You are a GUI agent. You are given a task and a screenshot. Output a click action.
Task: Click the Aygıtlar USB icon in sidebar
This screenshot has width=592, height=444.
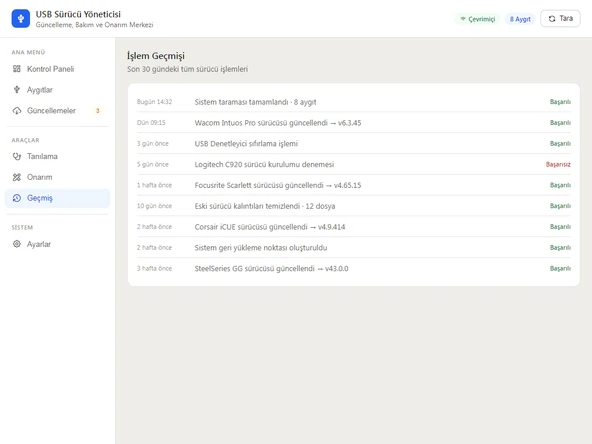click(17, 89)
